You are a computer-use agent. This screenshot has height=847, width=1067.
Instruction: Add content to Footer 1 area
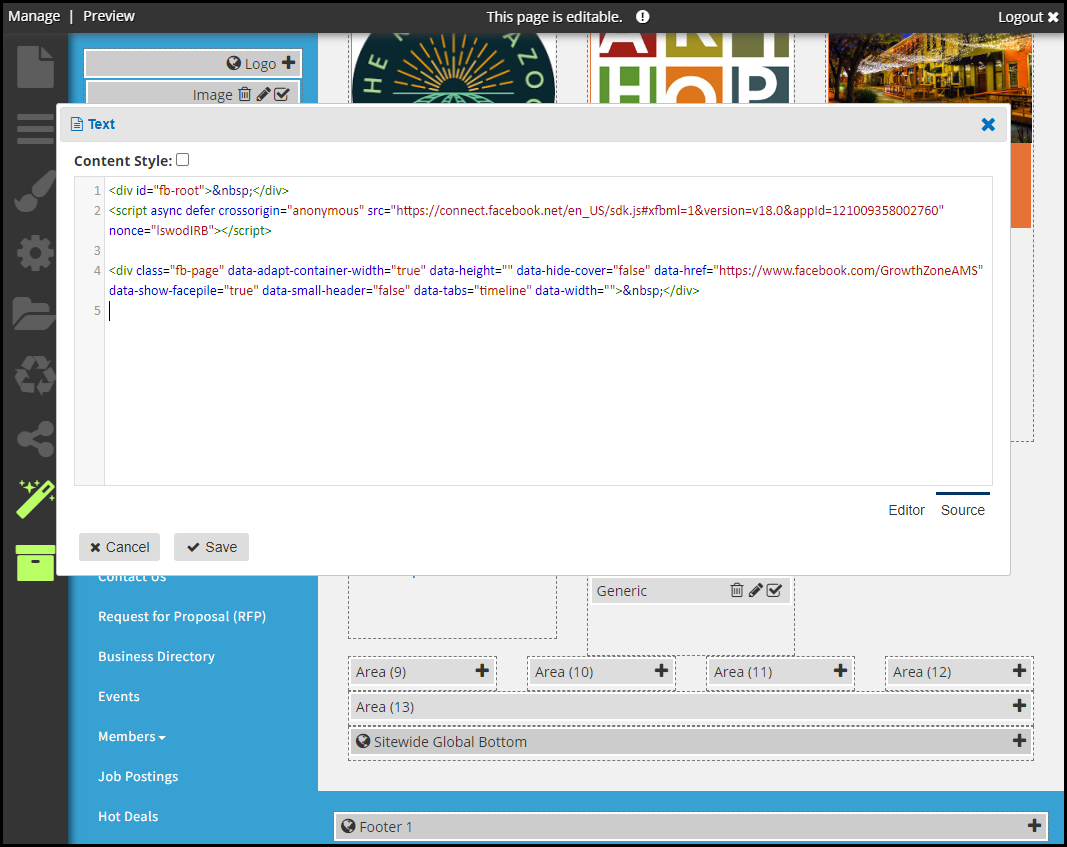tap(1034, 826)
